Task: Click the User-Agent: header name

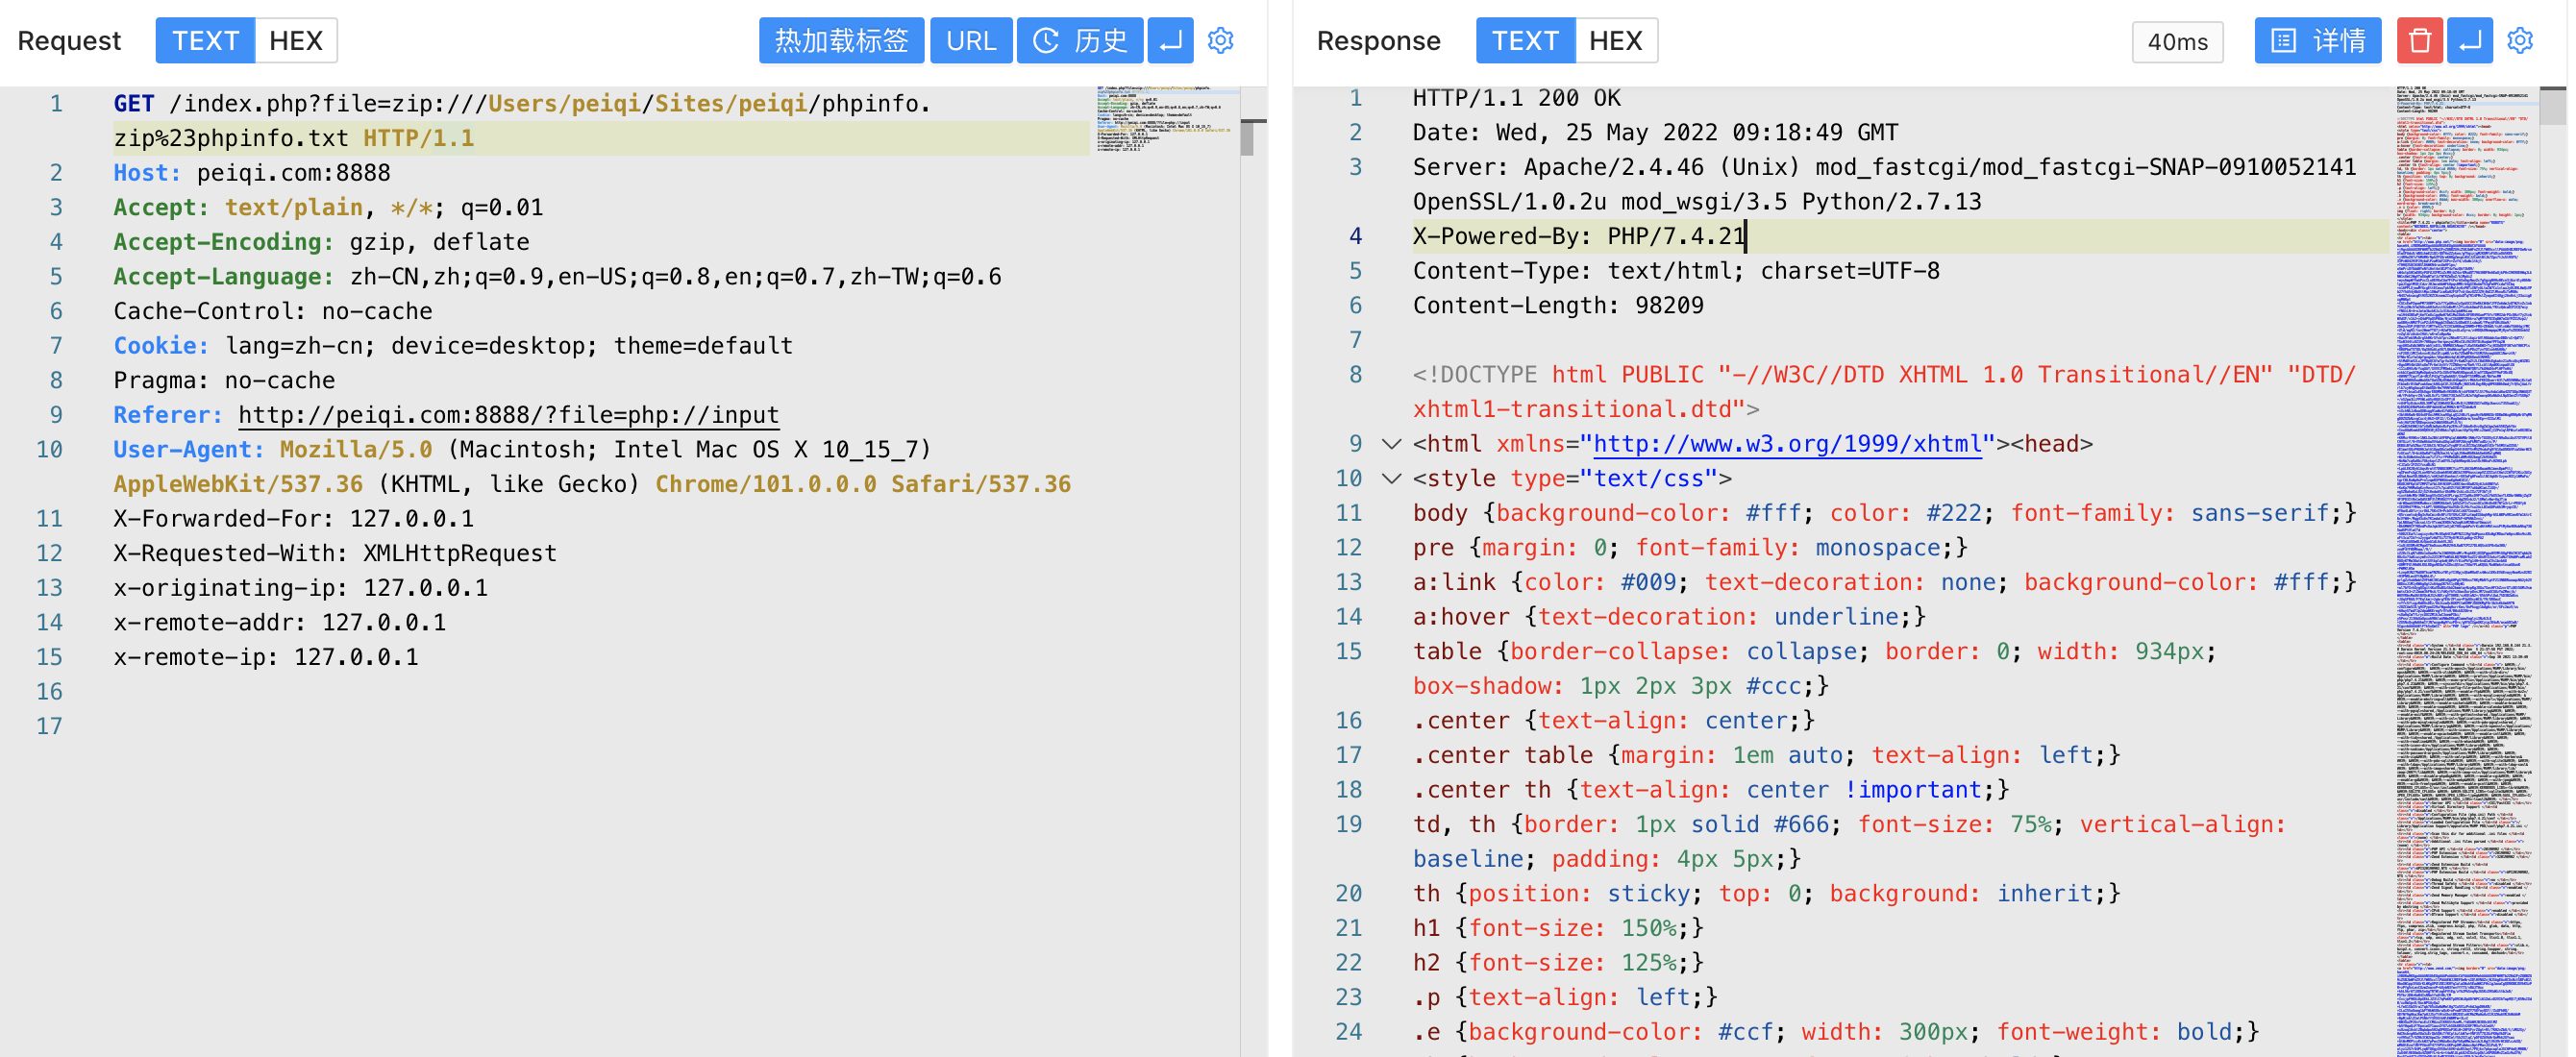Action: tap(188, 450)
